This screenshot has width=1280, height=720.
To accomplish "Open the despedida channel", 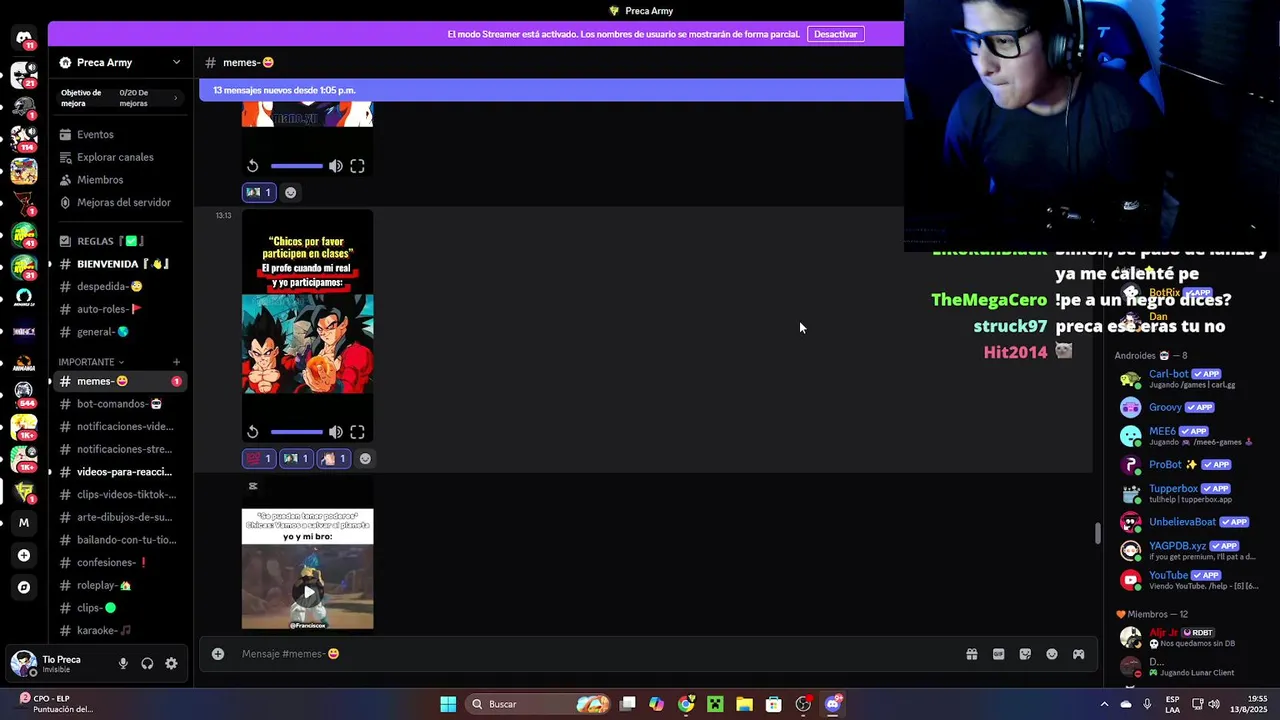I will 120,286.
